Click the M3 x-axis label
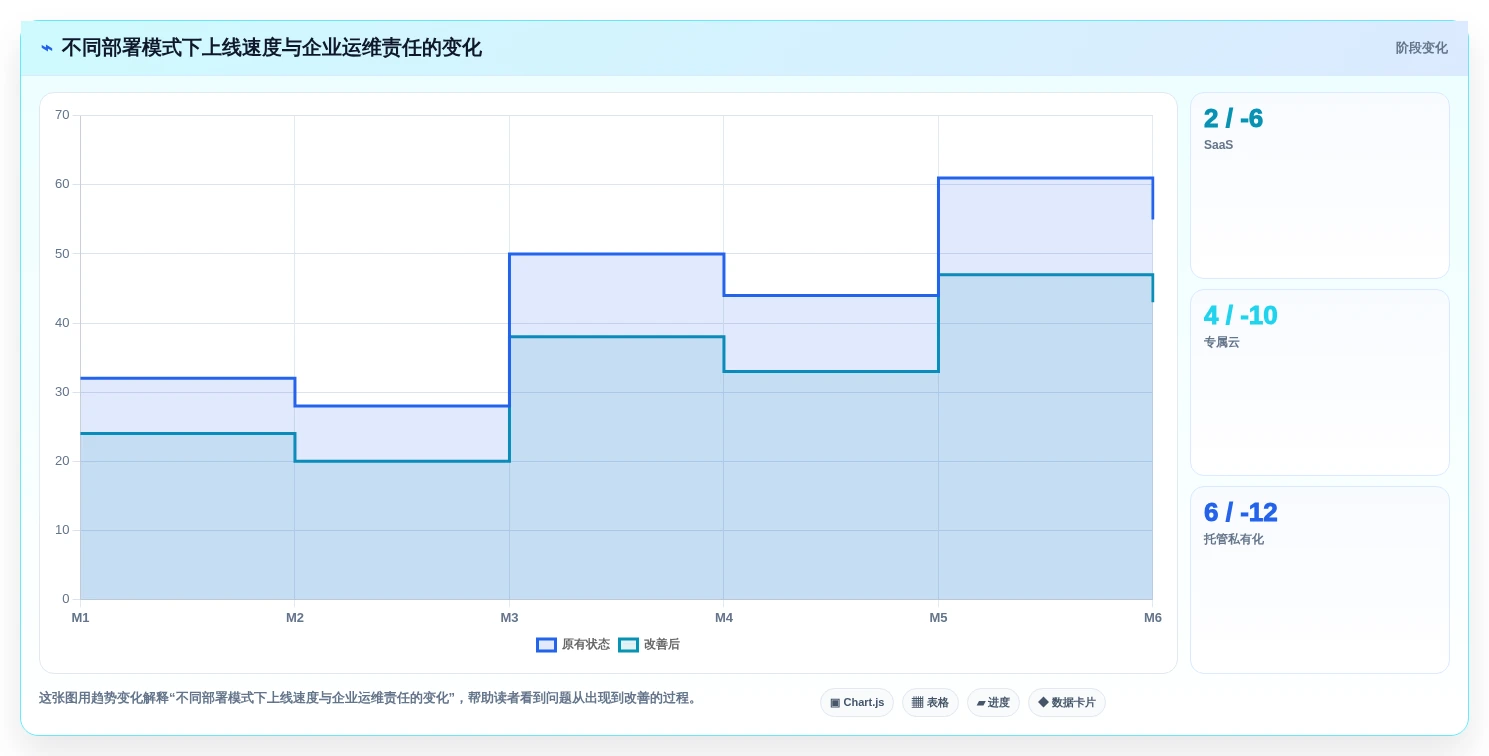 point(509,618)
